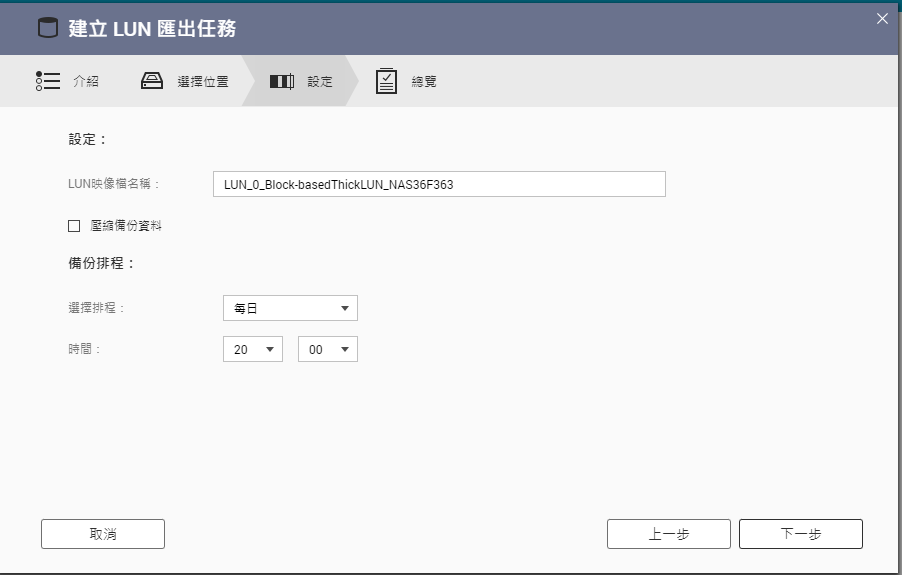Switch to the 選擇位置 wizard step
902x575 pixels.
click(x=203, y=82)
